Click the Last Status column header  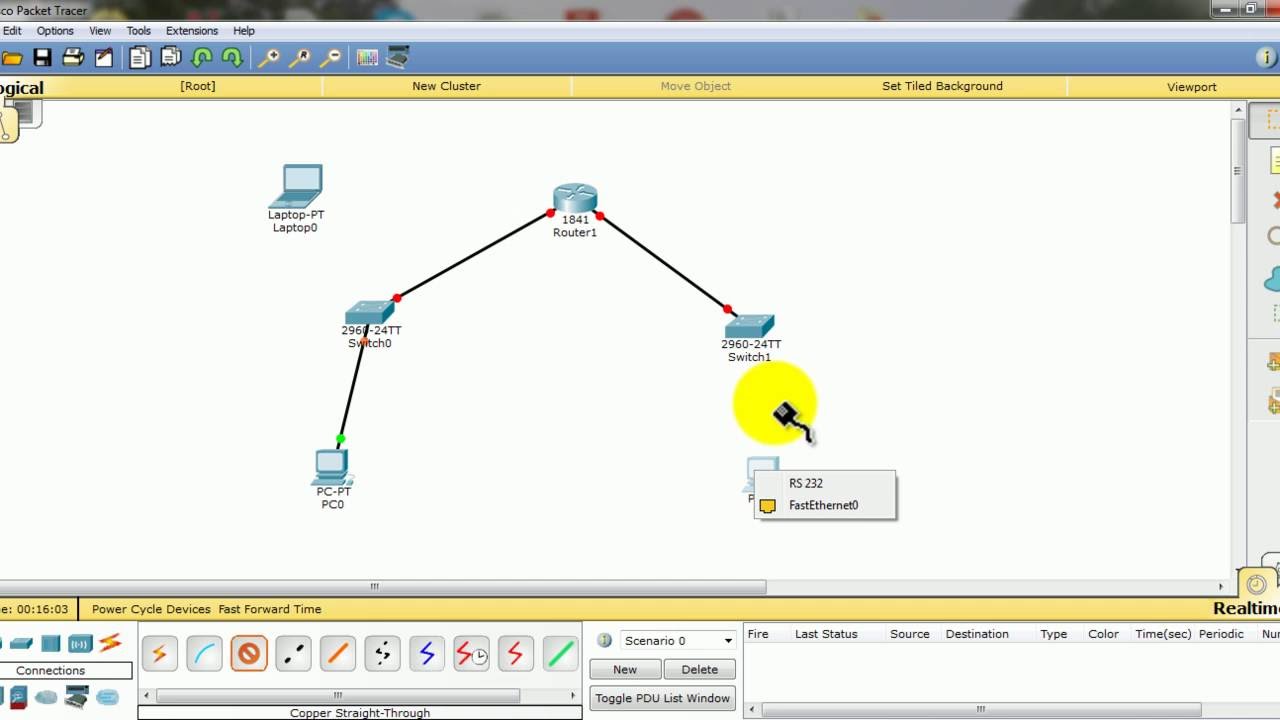(826, 634)
